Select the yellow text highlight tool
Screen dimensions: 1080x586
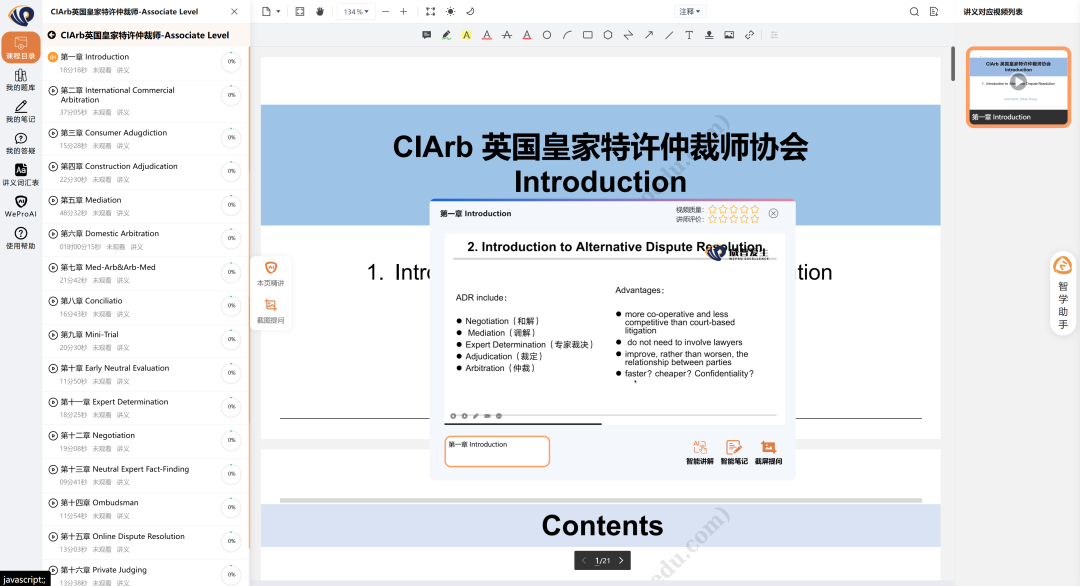point(466,35)
